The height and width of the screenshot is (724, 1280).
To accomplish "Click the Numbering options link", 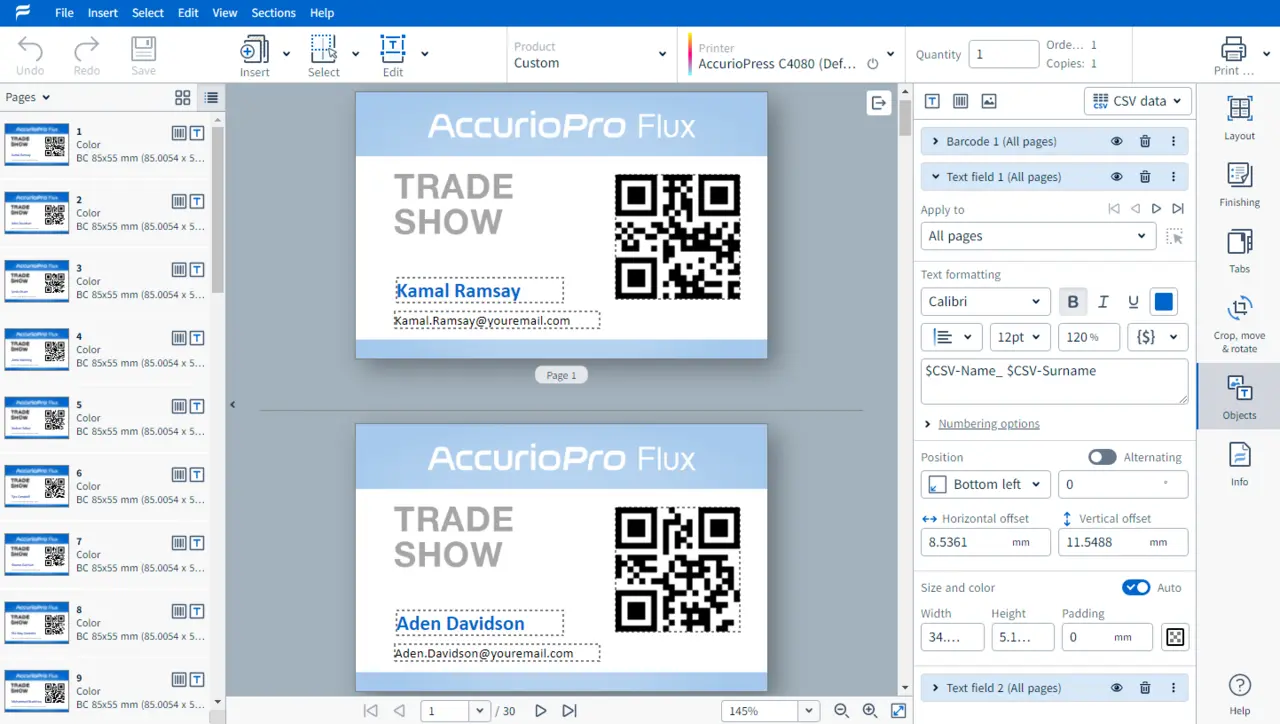I will [989, 424].
